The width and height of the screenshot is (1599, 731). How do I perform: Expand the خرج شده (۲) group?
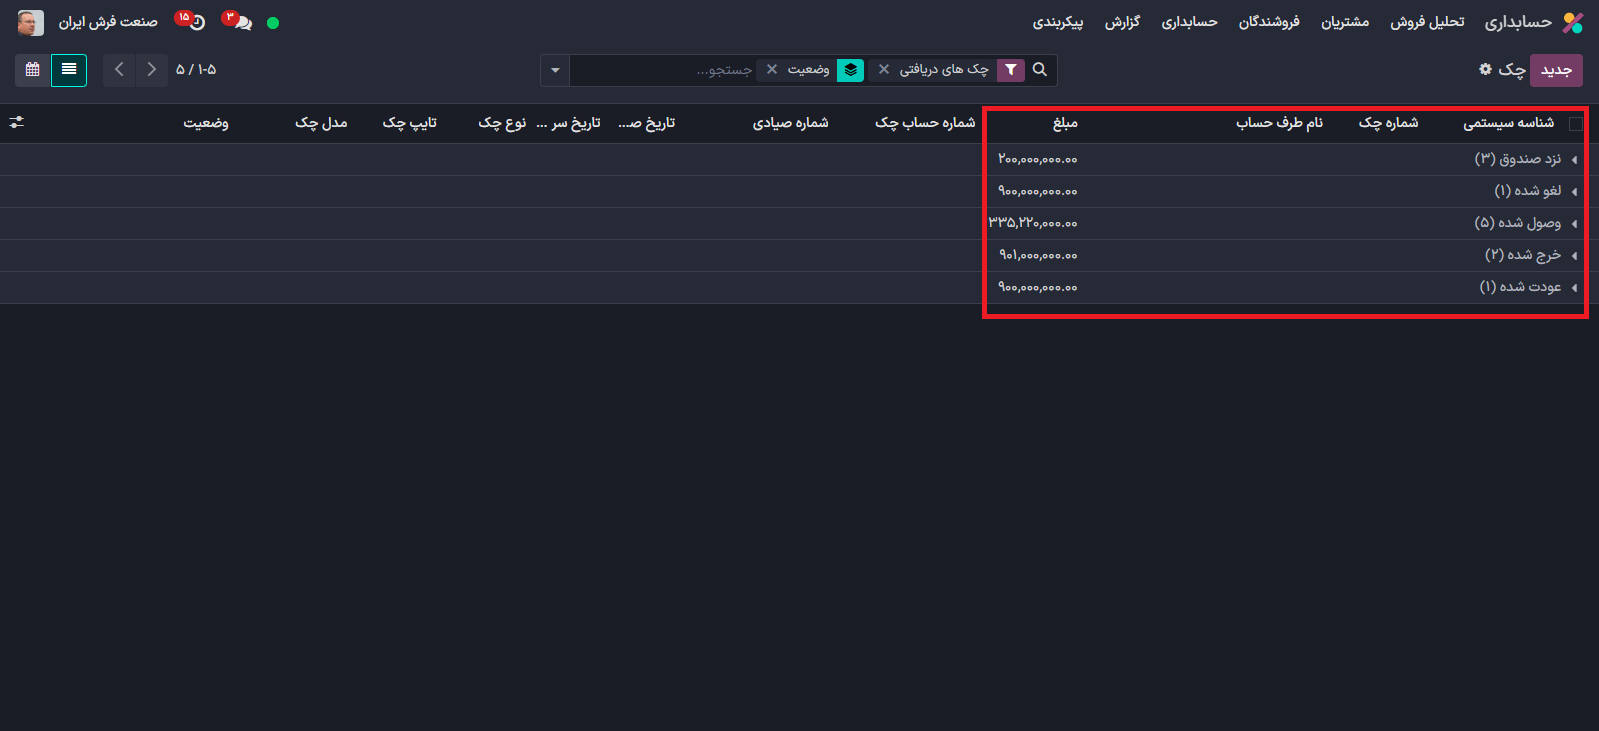(x=1522, y=255)
